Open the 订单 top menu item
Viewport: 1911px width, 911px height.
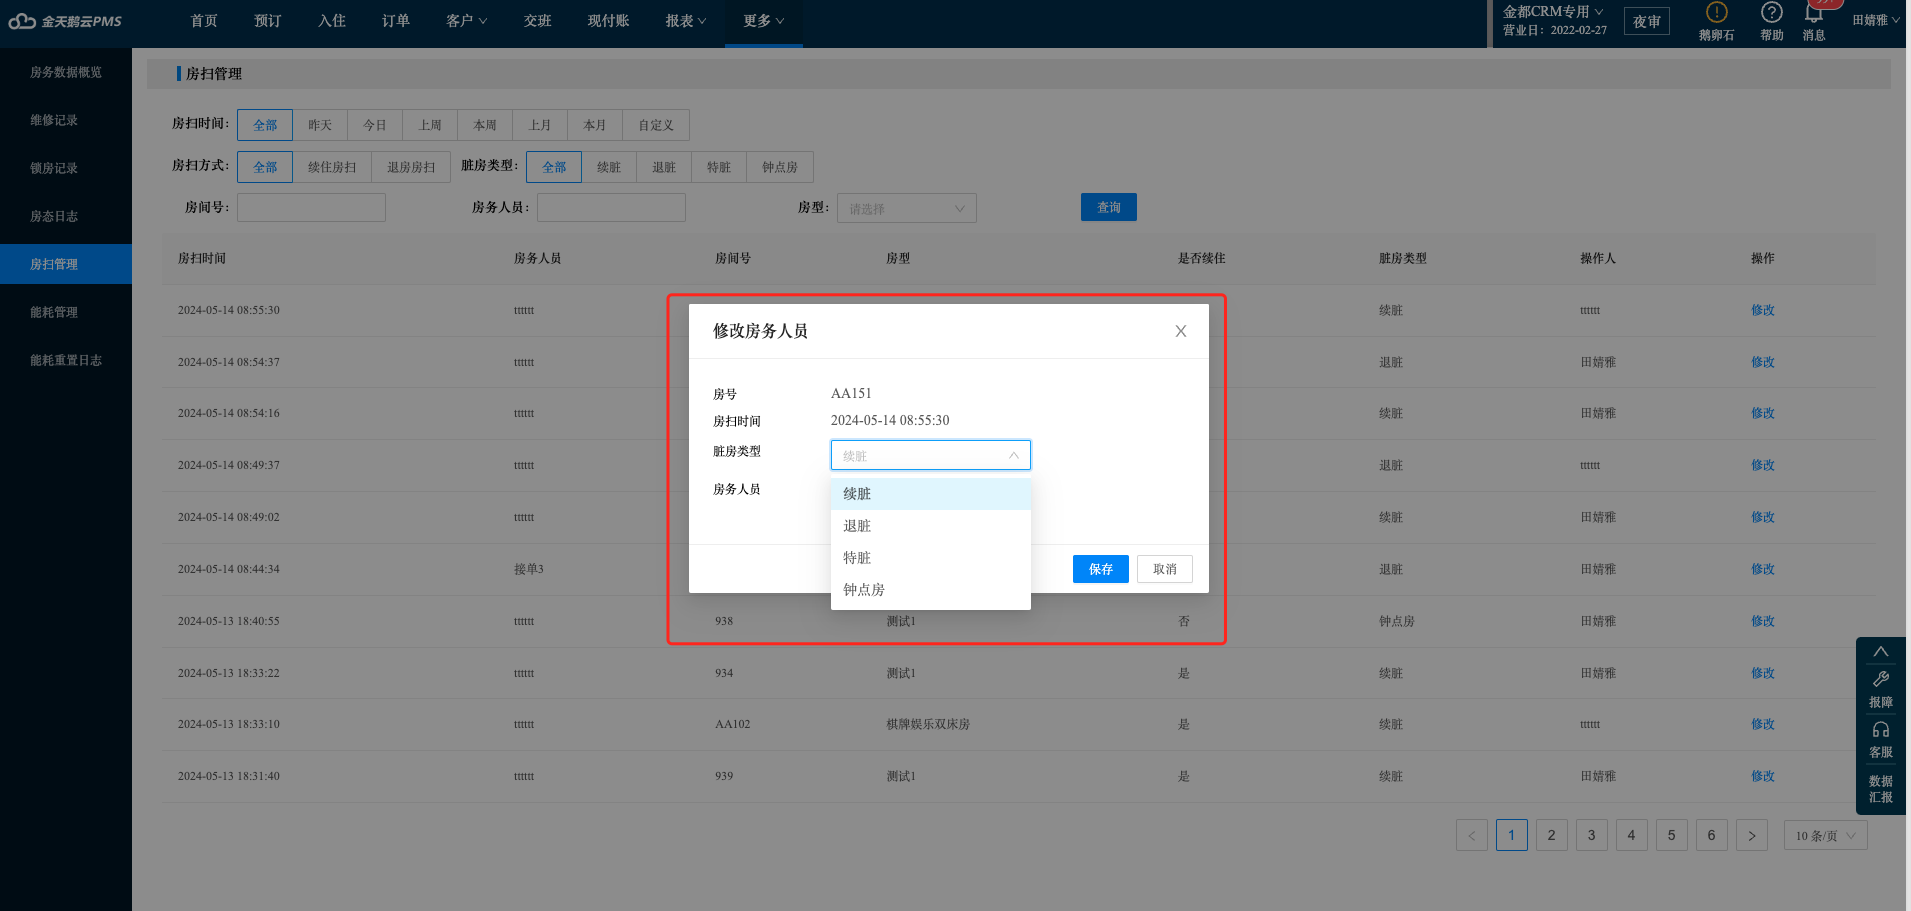[396, 21]
